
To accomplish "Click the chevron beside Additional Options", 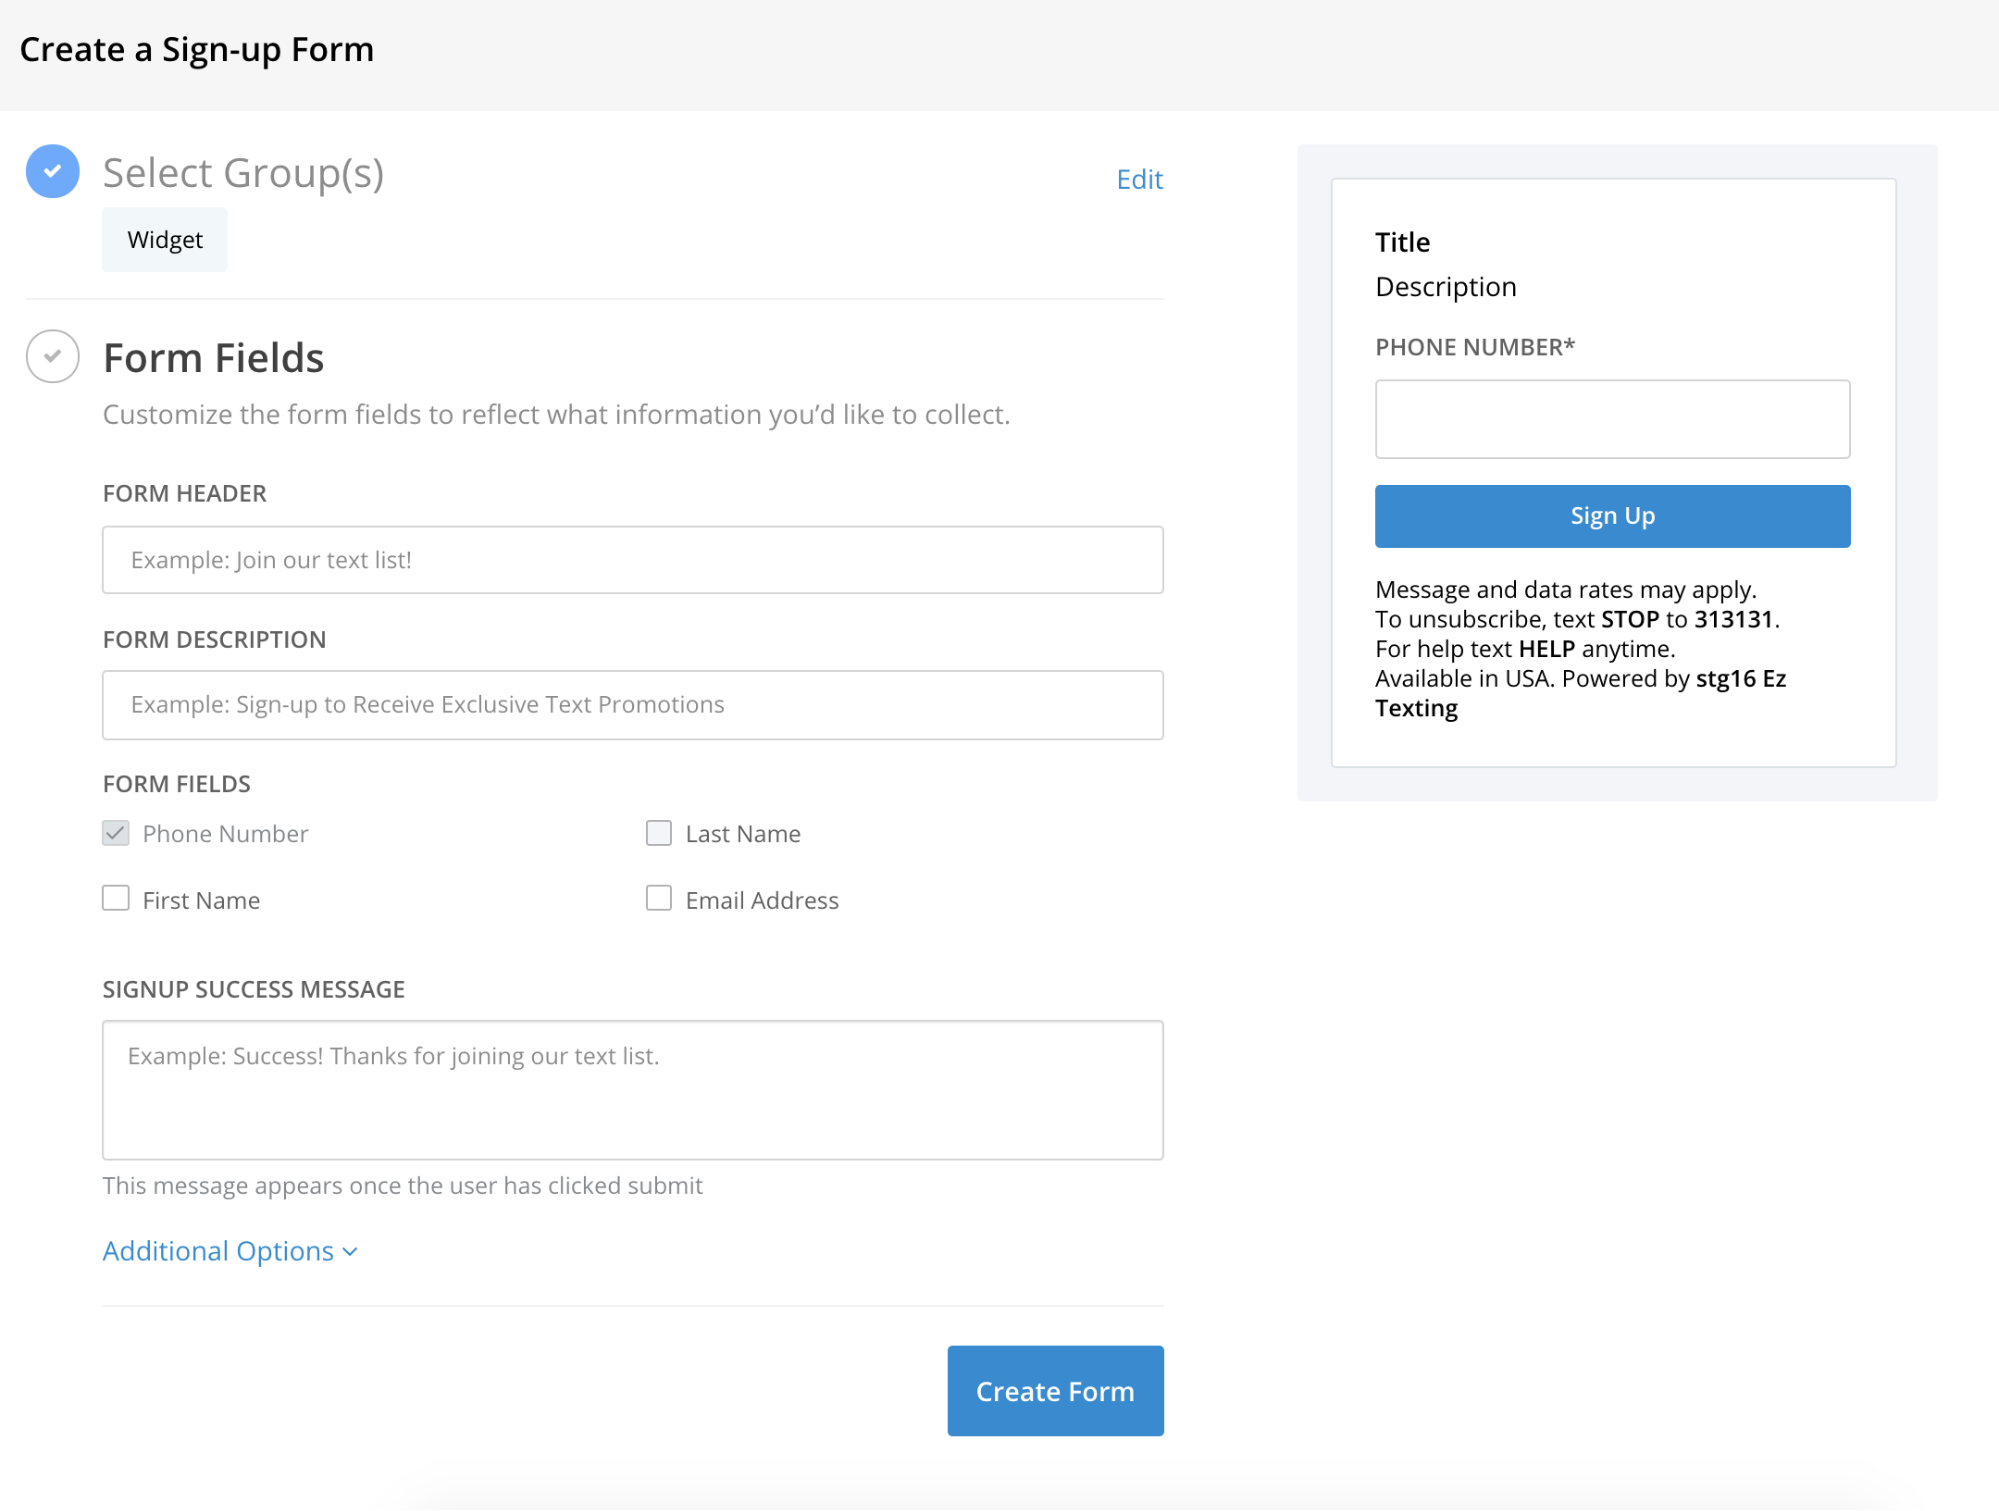I will (349, 1251).
